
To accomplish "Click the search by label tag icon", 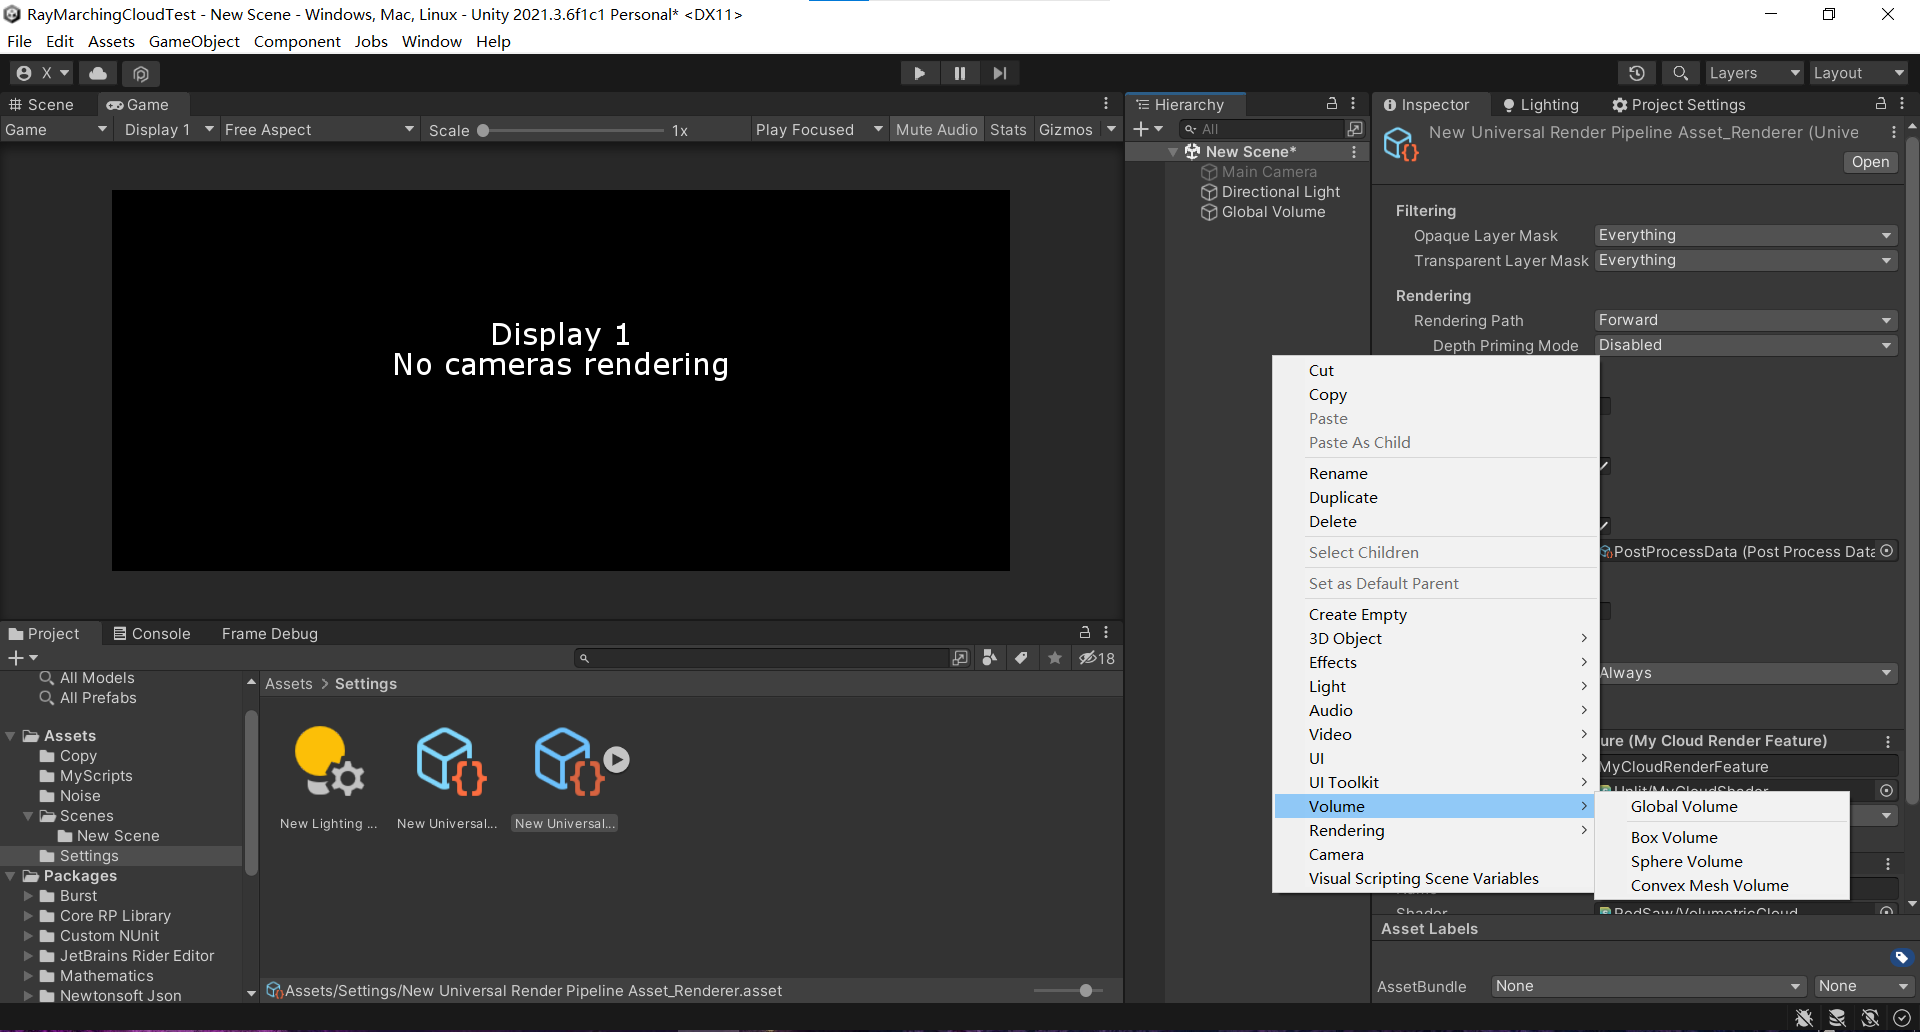I will tap(1021, 658).
